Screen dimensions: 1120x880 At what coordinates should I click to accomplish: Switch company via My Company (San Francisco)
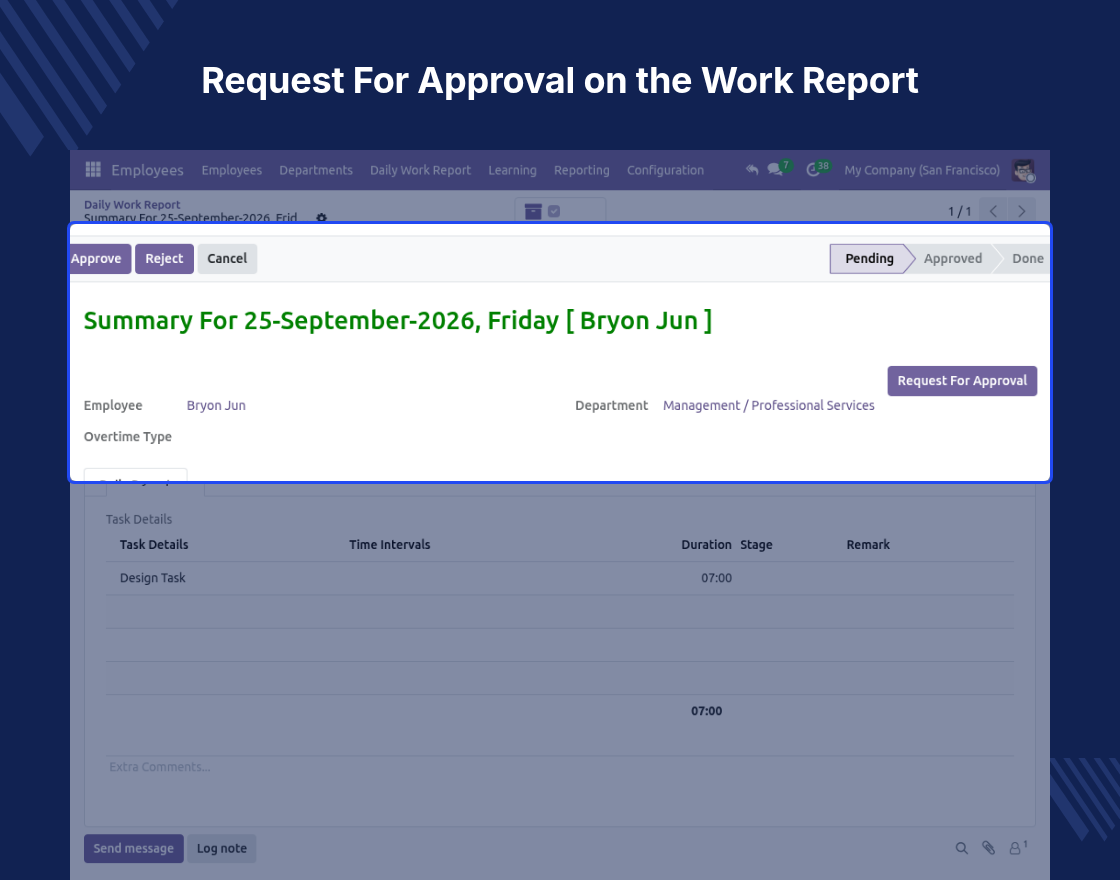click(x=921, y=170)
